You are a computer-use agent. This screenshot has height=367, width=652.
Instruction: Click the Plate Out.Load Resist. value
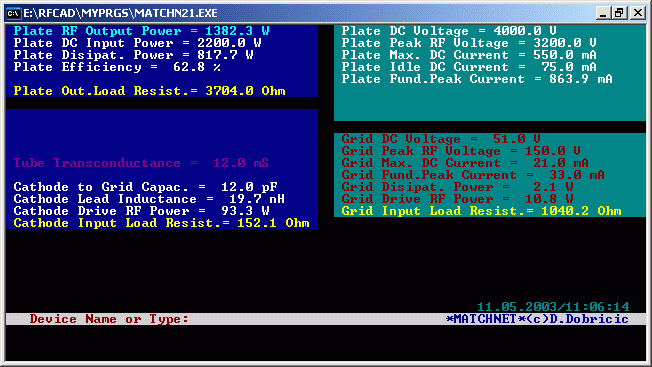click(x=245, y=91)
